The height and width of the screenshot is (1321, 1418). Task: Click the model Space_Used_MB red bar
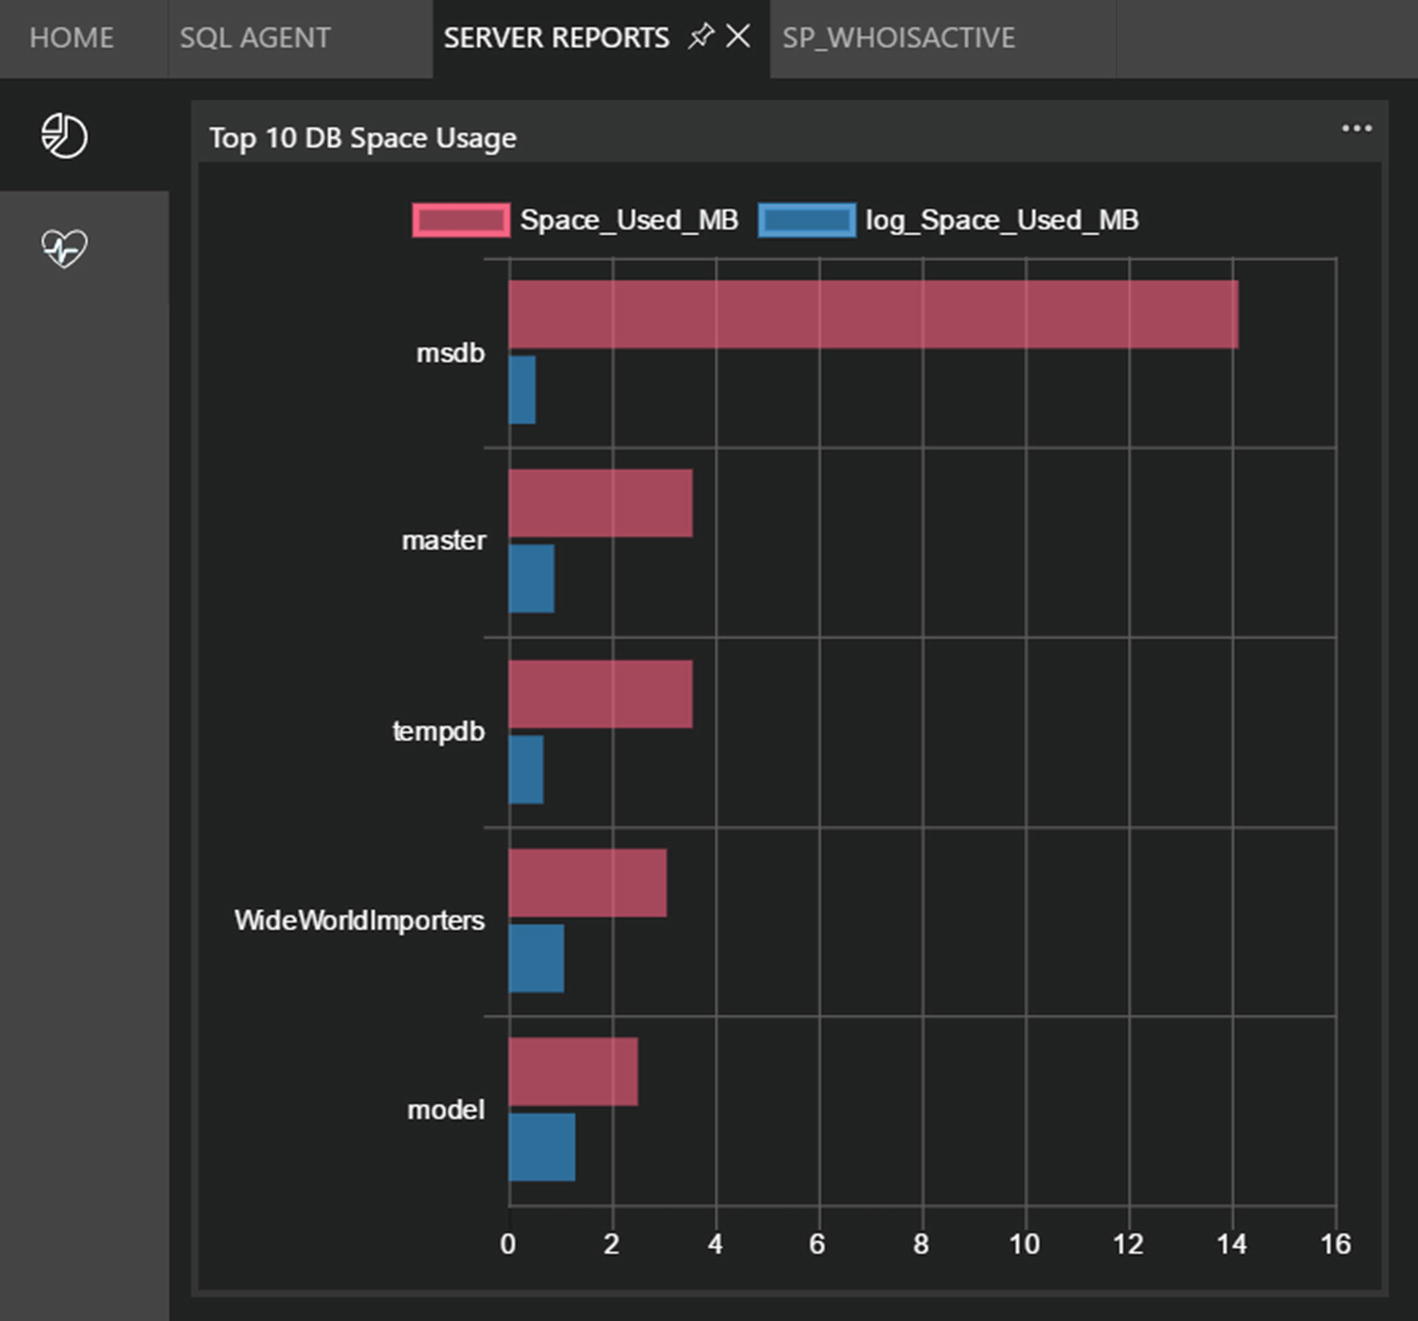pos(573,1072)
